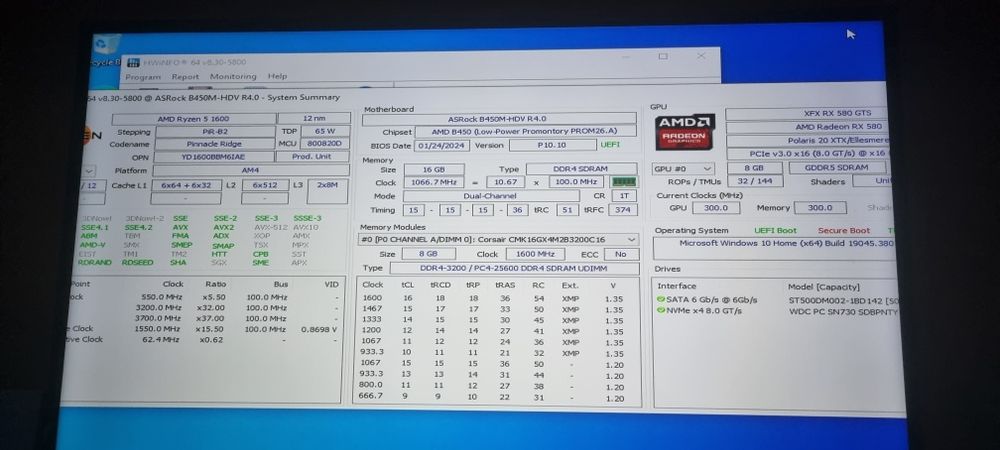This screenshot has height=450, width=1000.
Task: Select the Cache L1 value 6x64 + 6x32
Action: (187, 185)
